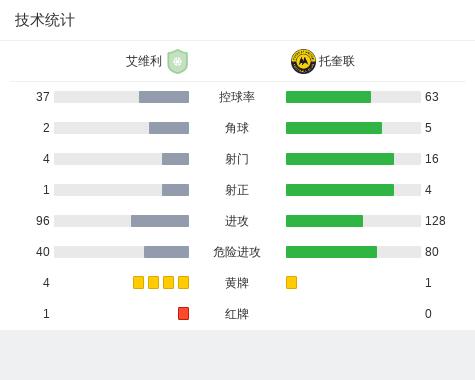Image resolution: width=475 pixels, height=380 pixels.
Task: Click the 托奎联 yellow club badge
Action: tap(303, 62)
